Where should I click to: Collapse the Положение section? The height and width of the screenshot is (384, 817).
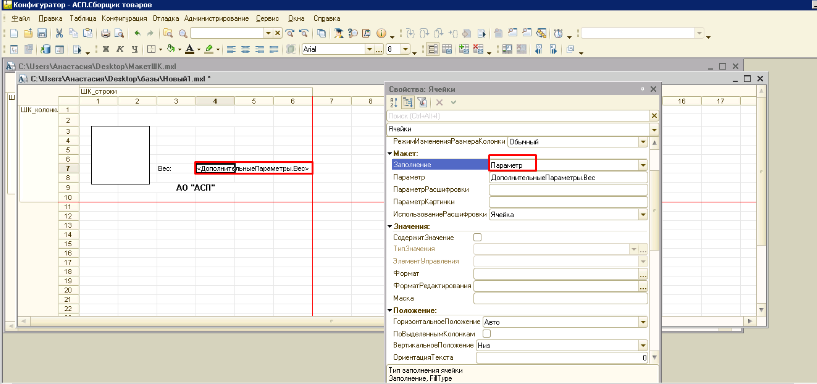tap(389, 312)
